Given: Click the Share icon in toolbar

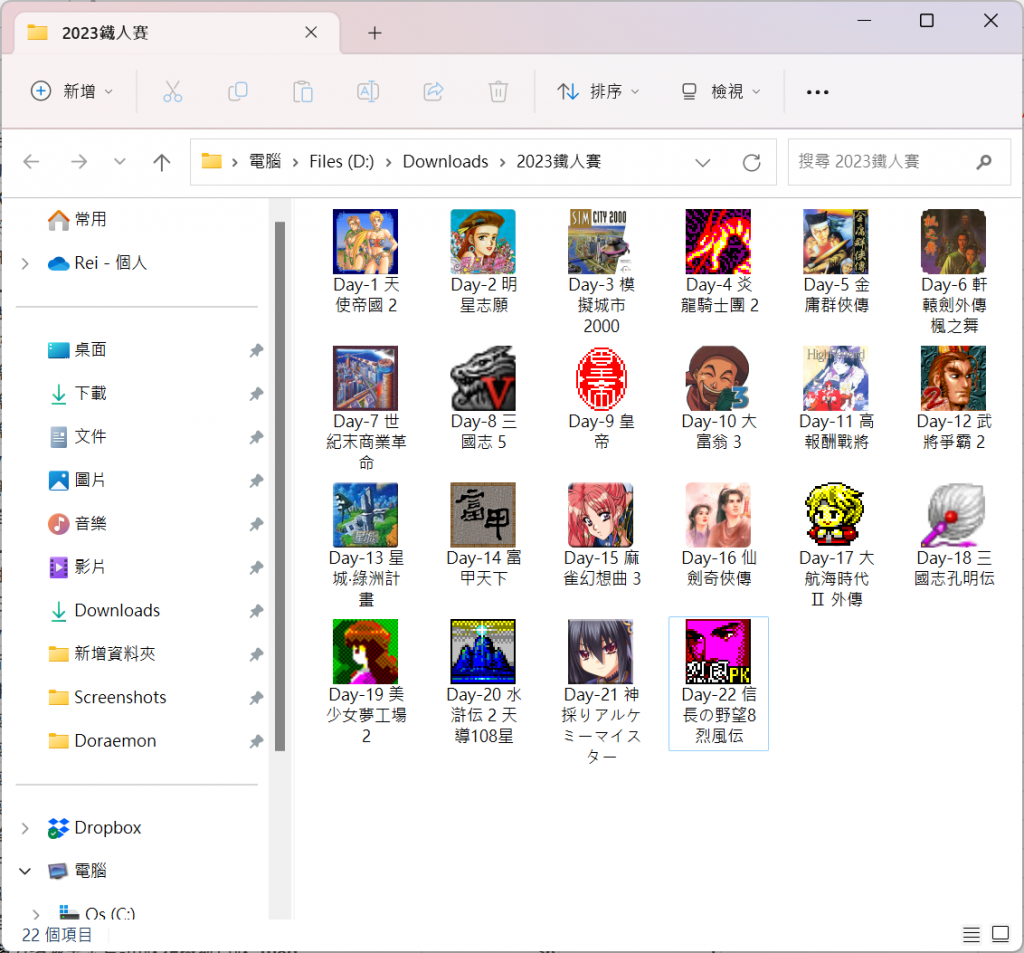Looking at the screenshot, I should 433,91.
